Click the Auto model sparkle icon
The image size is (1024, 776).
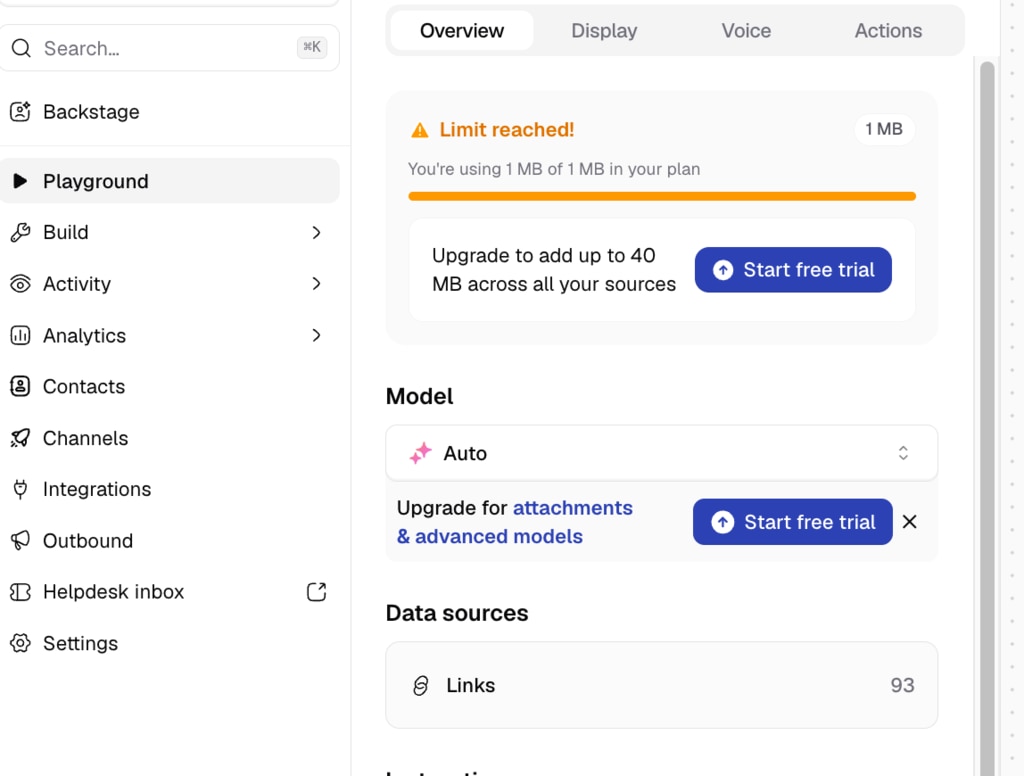point(421,453)
